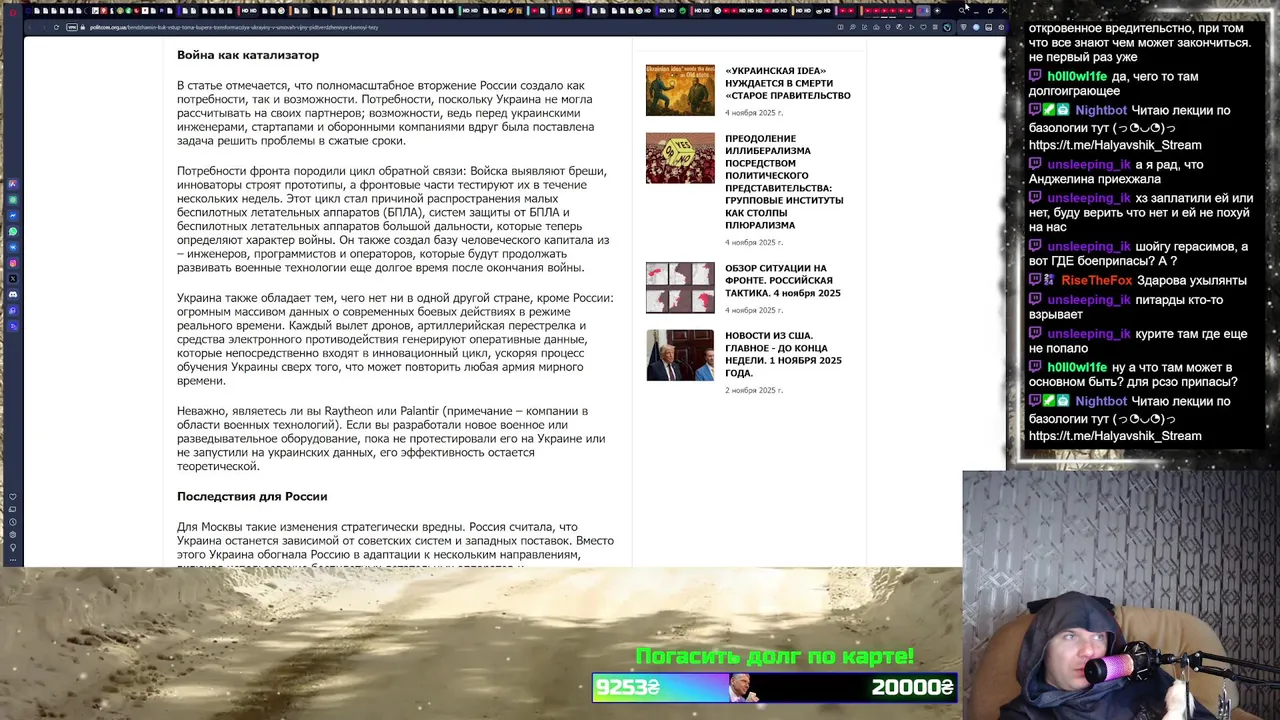Click the send/play arrow toolbar icon
Image resolution: width=1280 pixels, height=720 pixels.
(911, 27)
